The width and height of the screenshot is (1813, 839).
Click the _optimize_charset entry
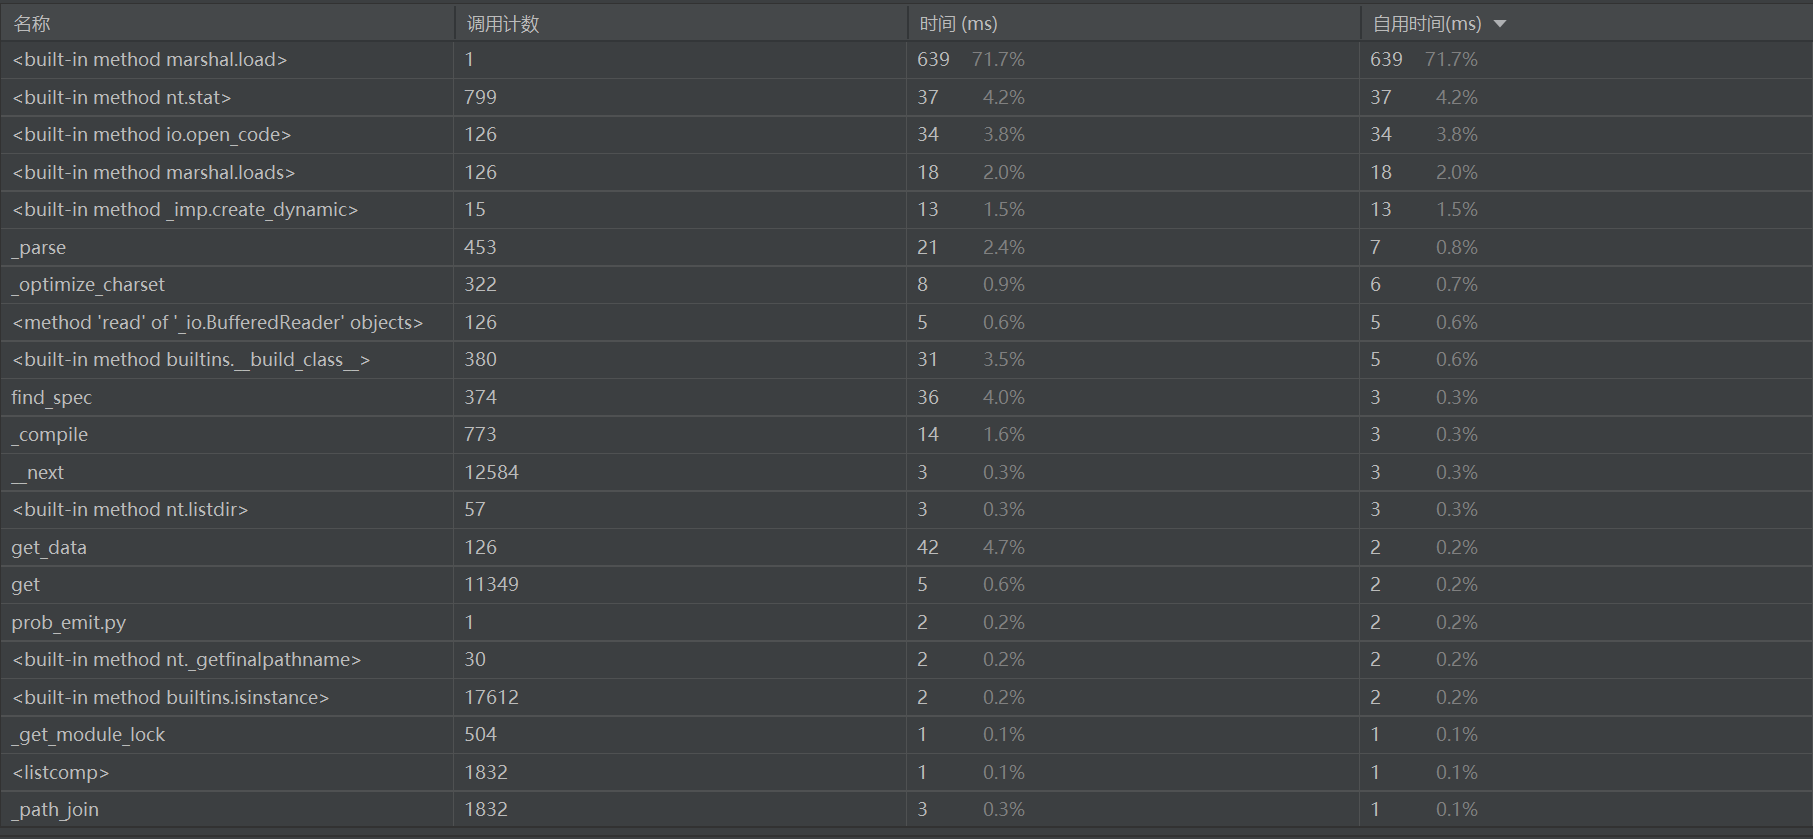pos(88,285)
